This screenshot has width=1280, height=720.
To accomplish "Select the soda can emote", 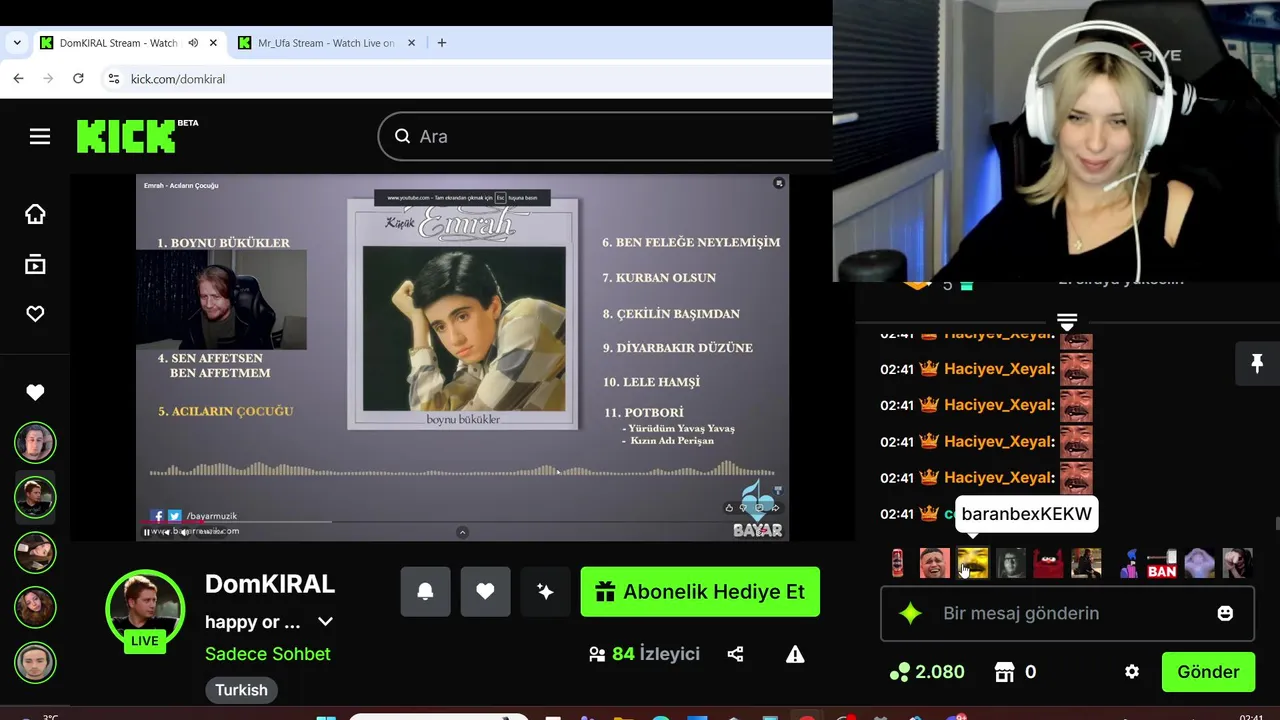I will (x=898, y=563).
